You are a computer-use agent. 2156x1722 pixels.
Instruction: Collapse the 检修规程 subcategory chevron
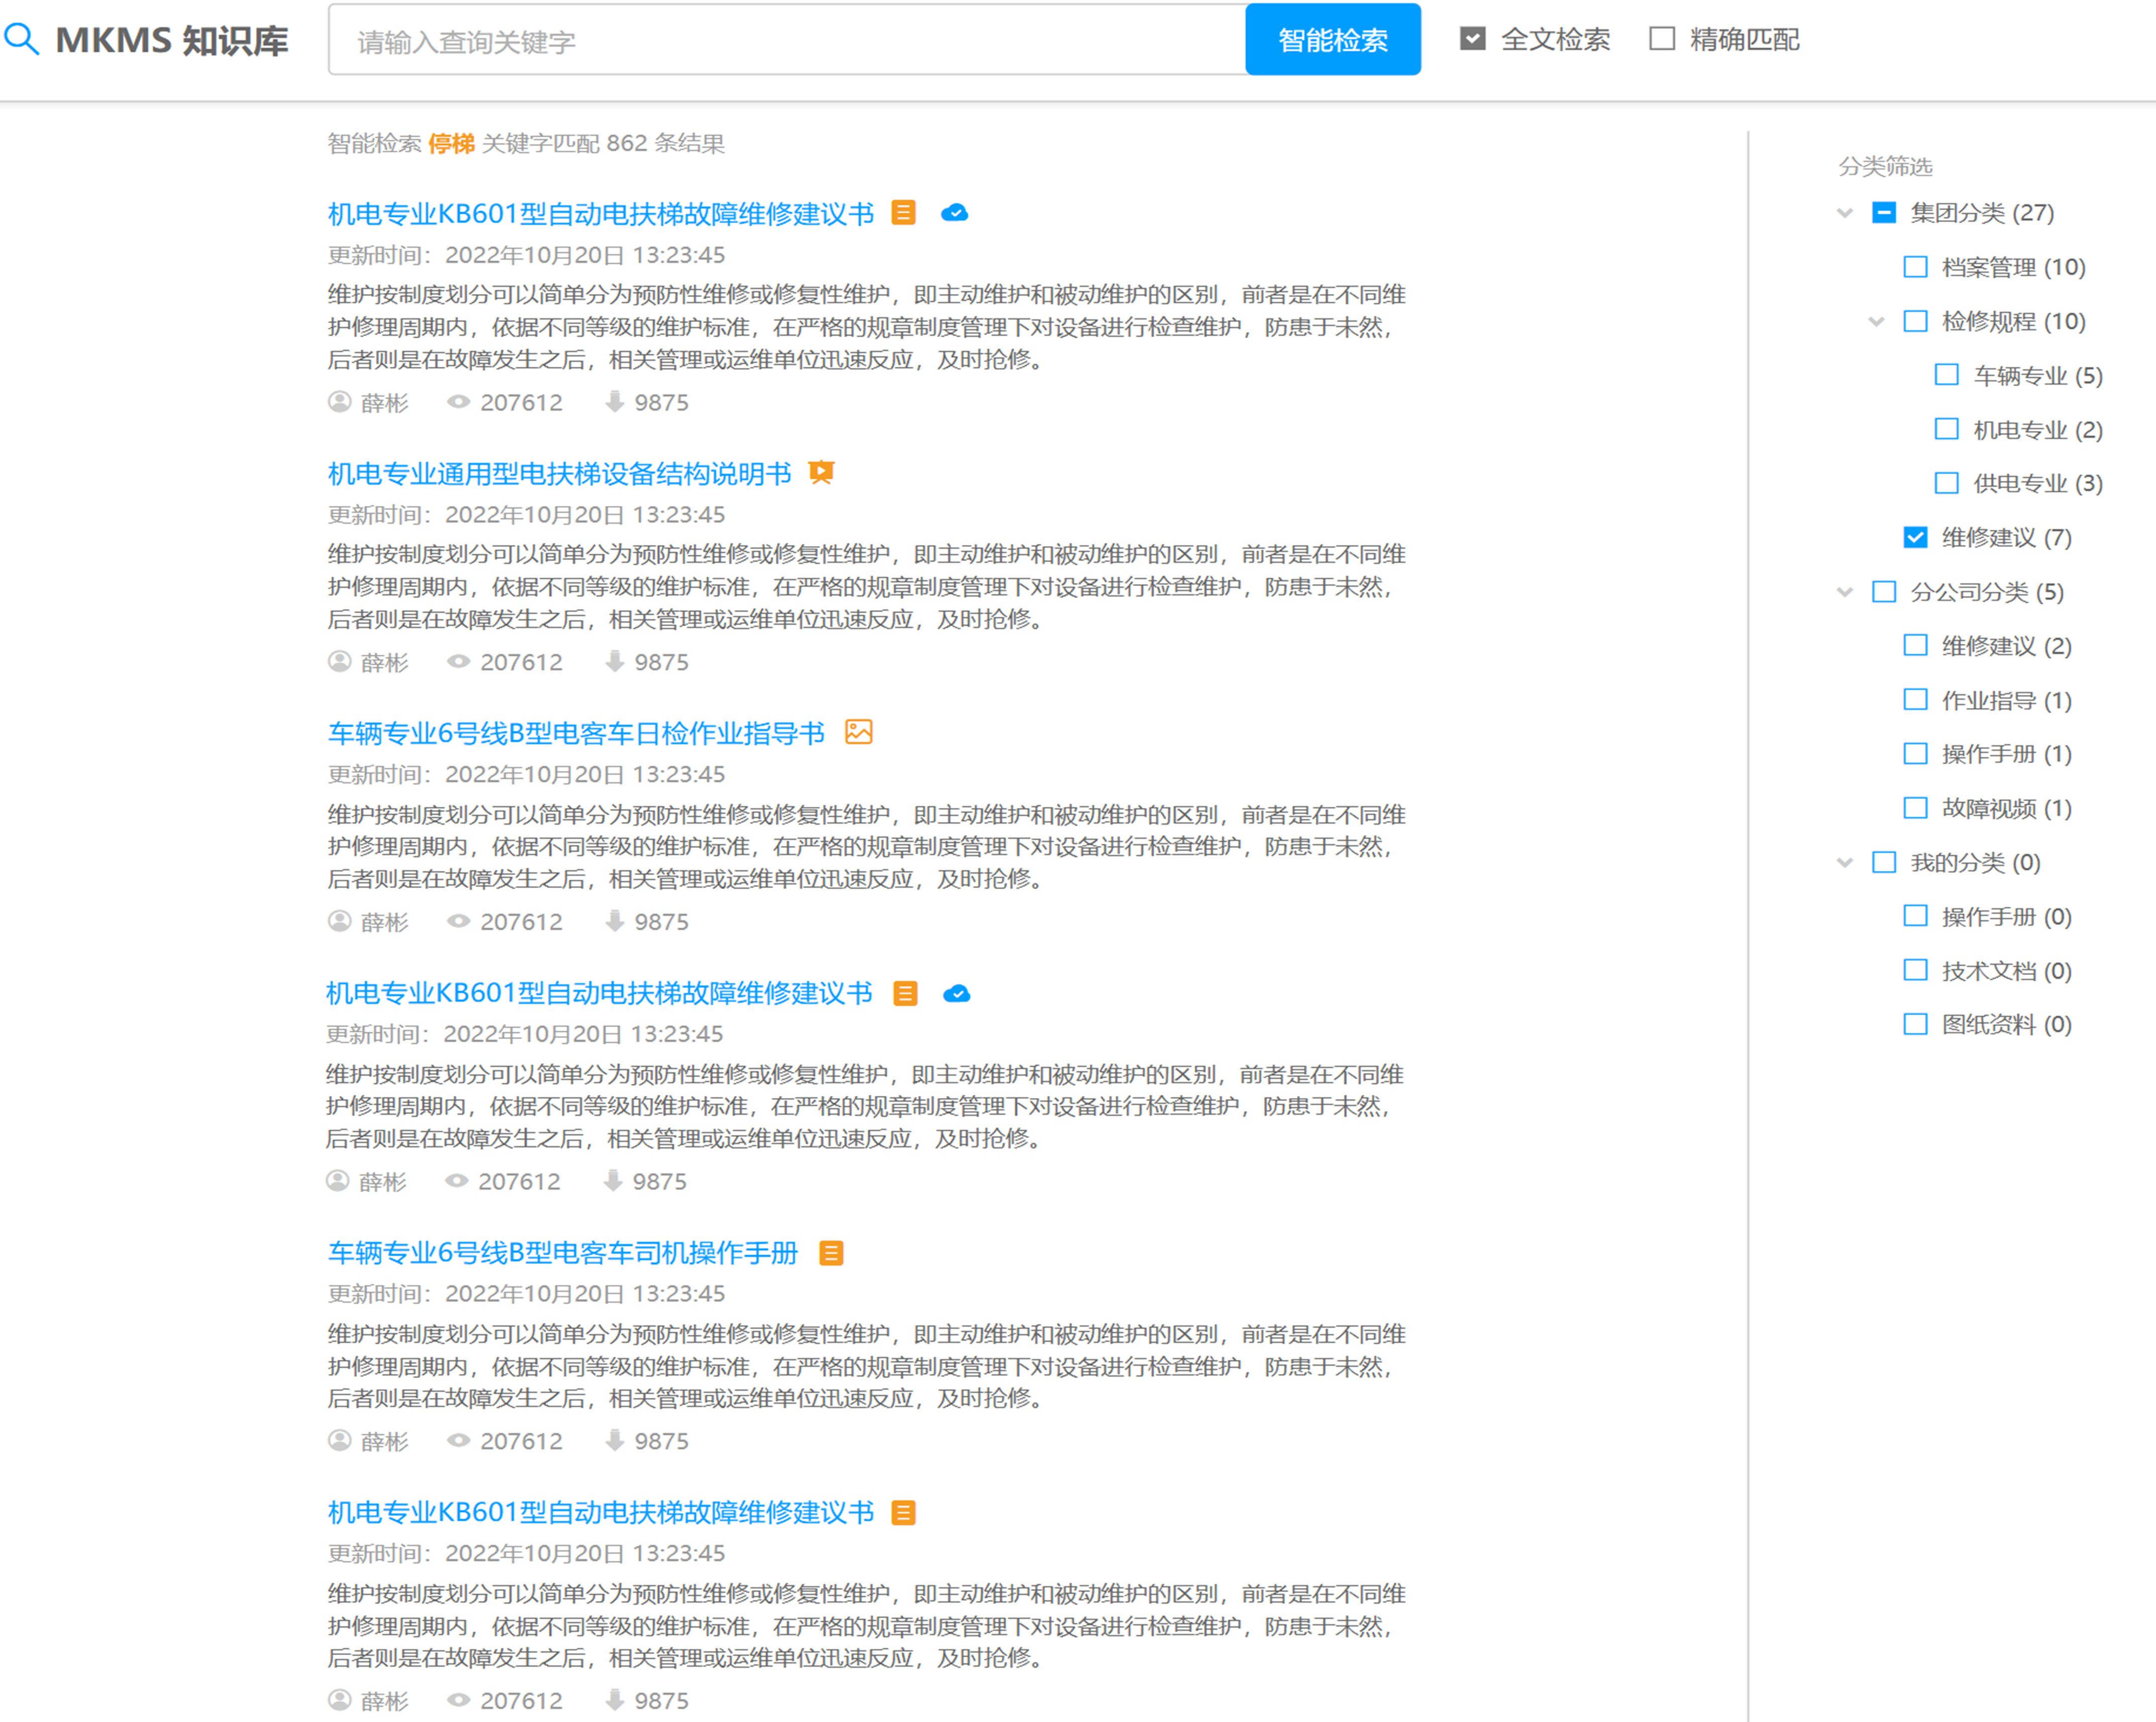tap(1876, 321)
